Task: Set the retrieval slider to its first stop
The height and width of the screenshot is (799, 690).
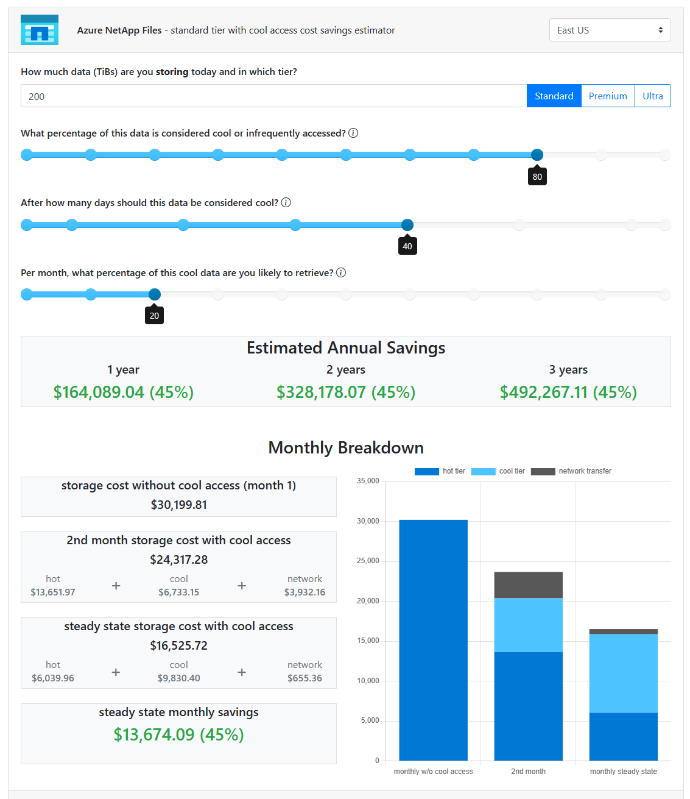Action: 27,295
